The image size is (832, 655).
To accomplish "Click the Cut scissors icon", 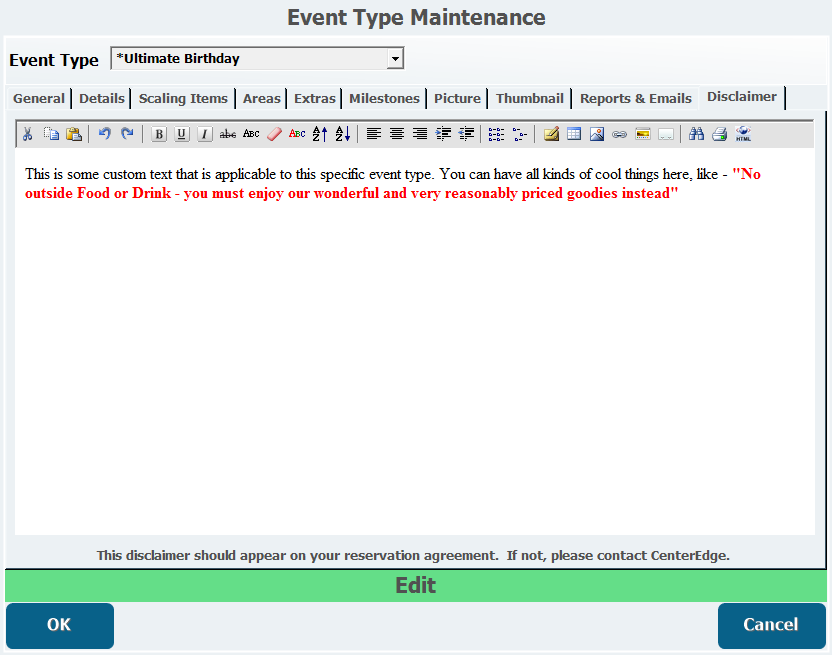I will [x=28, y=134].
